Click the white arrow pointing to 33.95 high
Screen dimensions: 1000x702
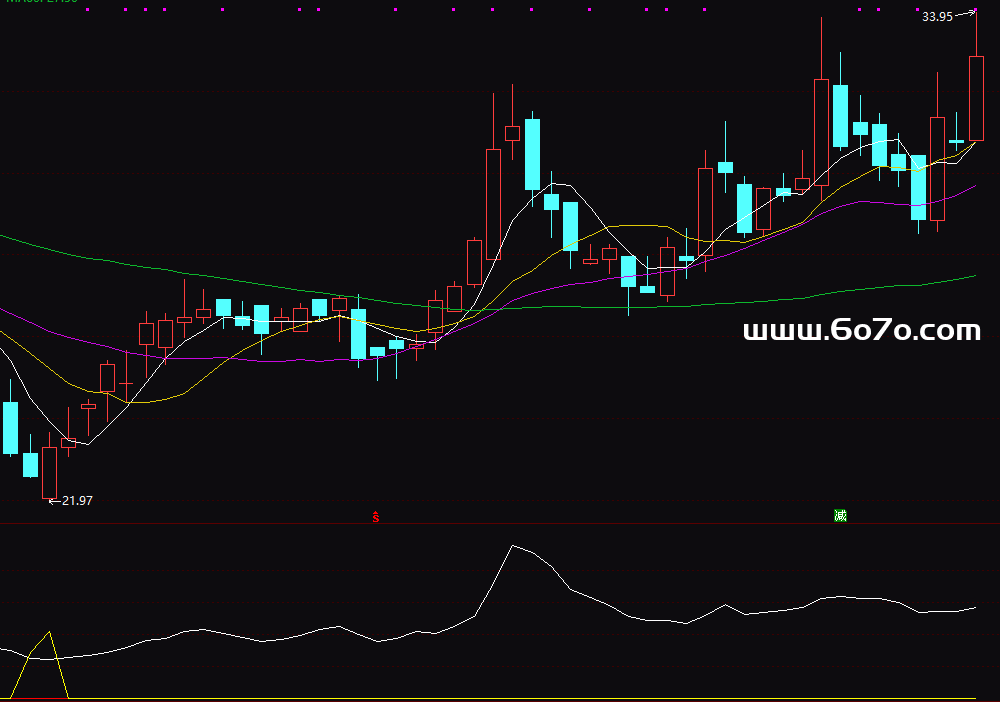click(x=965, y=14)
